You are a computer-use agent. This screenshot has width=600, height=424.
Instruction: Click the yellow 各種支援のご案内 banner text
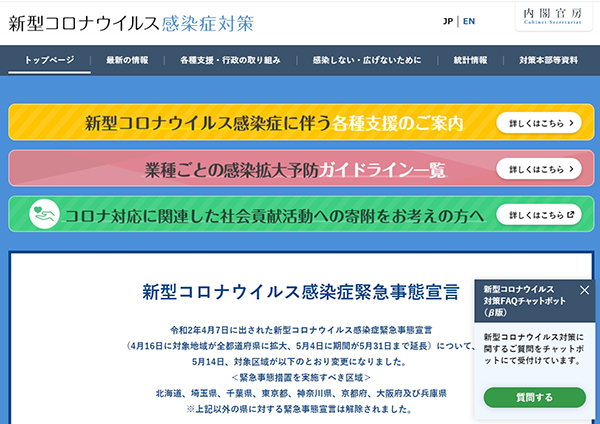(274, 123)
